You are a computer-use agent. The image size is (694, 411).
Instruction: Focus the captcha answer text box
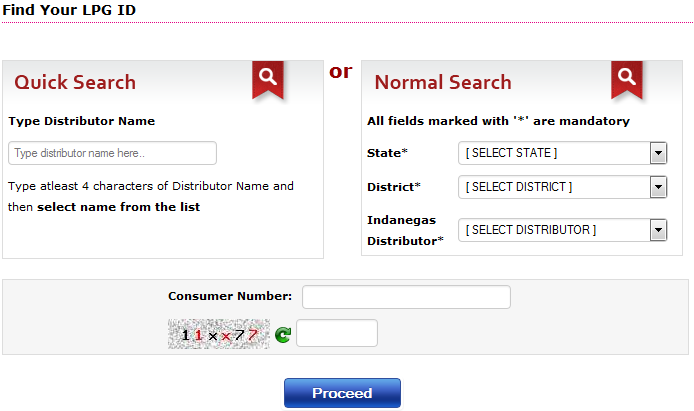point(337,333)
